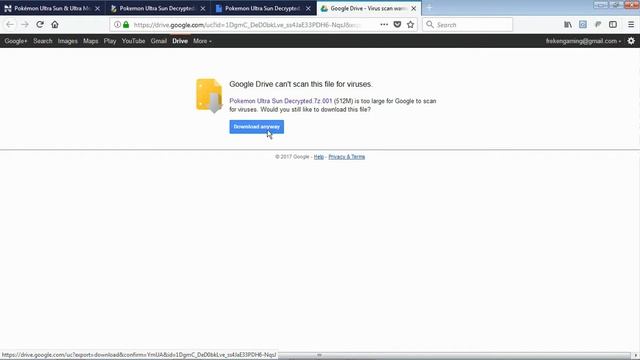Open page actions three-dots menu
The height and width of the screenshot is (360, 640).
coord(384,24)
